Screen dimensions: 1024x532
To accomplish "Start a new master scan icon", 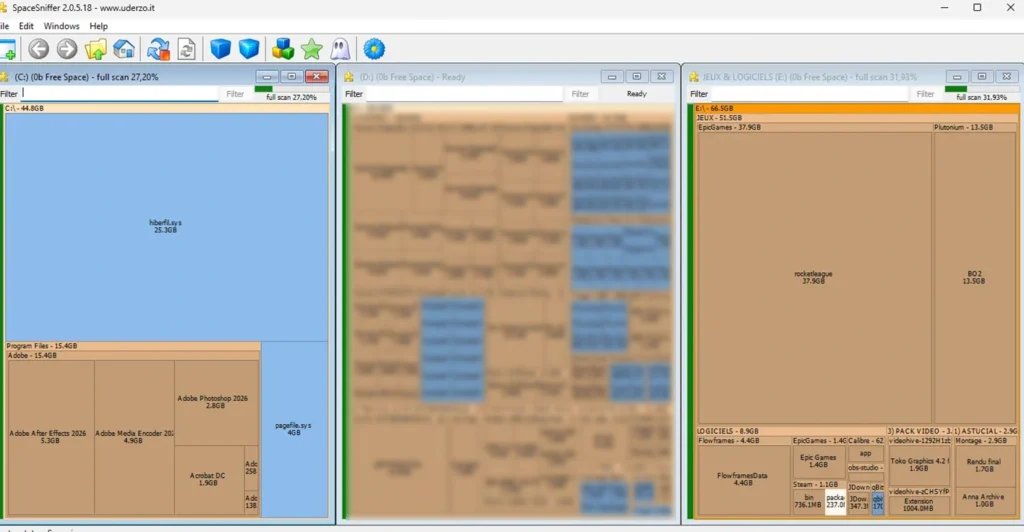I will [158, 49].
